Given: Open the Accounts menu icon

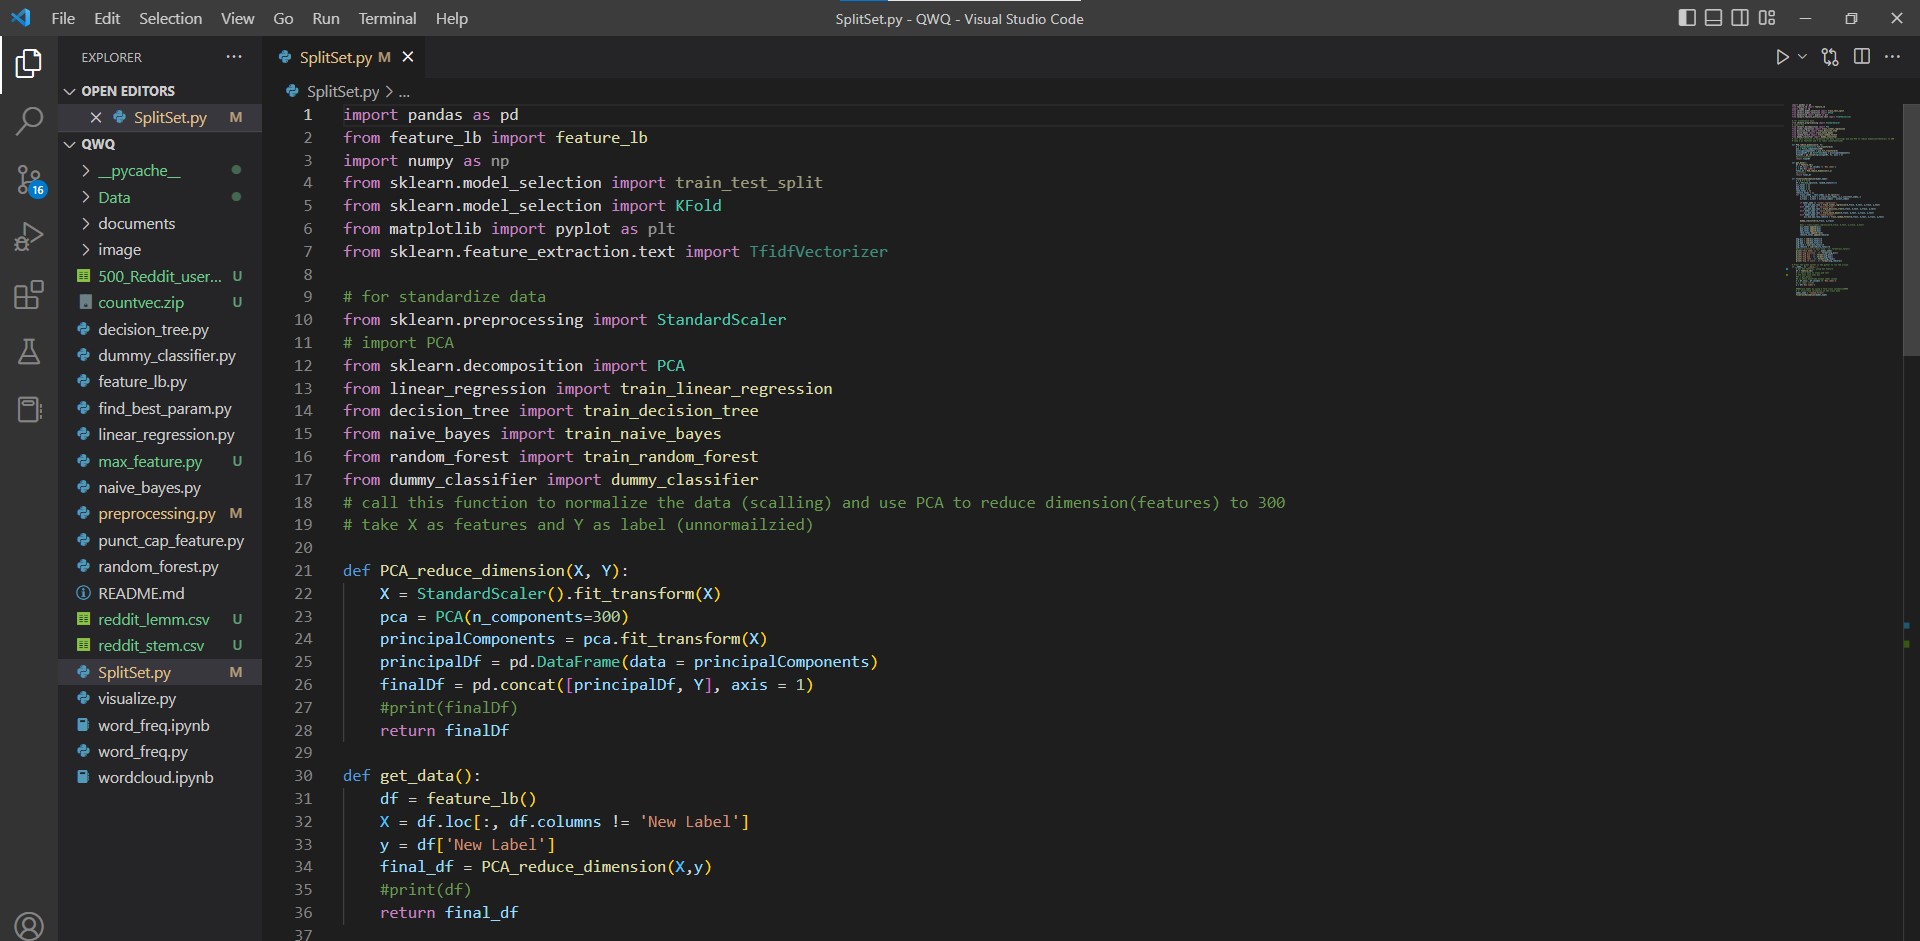Looking at the screenshot, I should [x=29, y=926].
